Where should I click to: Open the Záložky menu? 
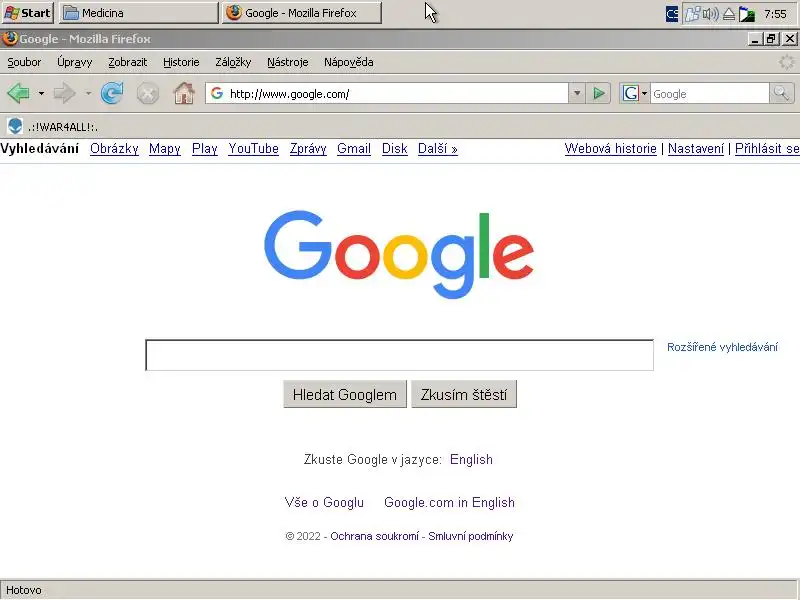point(233,62)
